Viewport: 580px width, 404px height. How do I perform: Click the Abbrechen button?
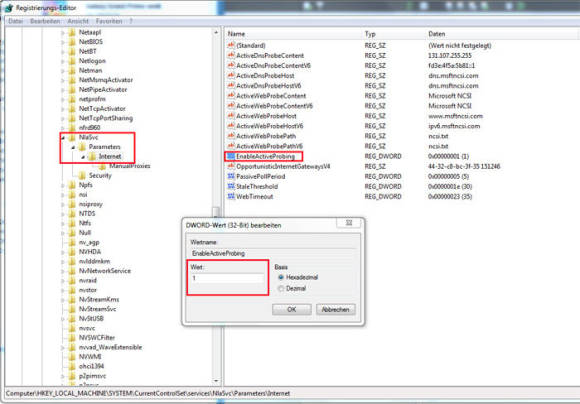[336, 309]
